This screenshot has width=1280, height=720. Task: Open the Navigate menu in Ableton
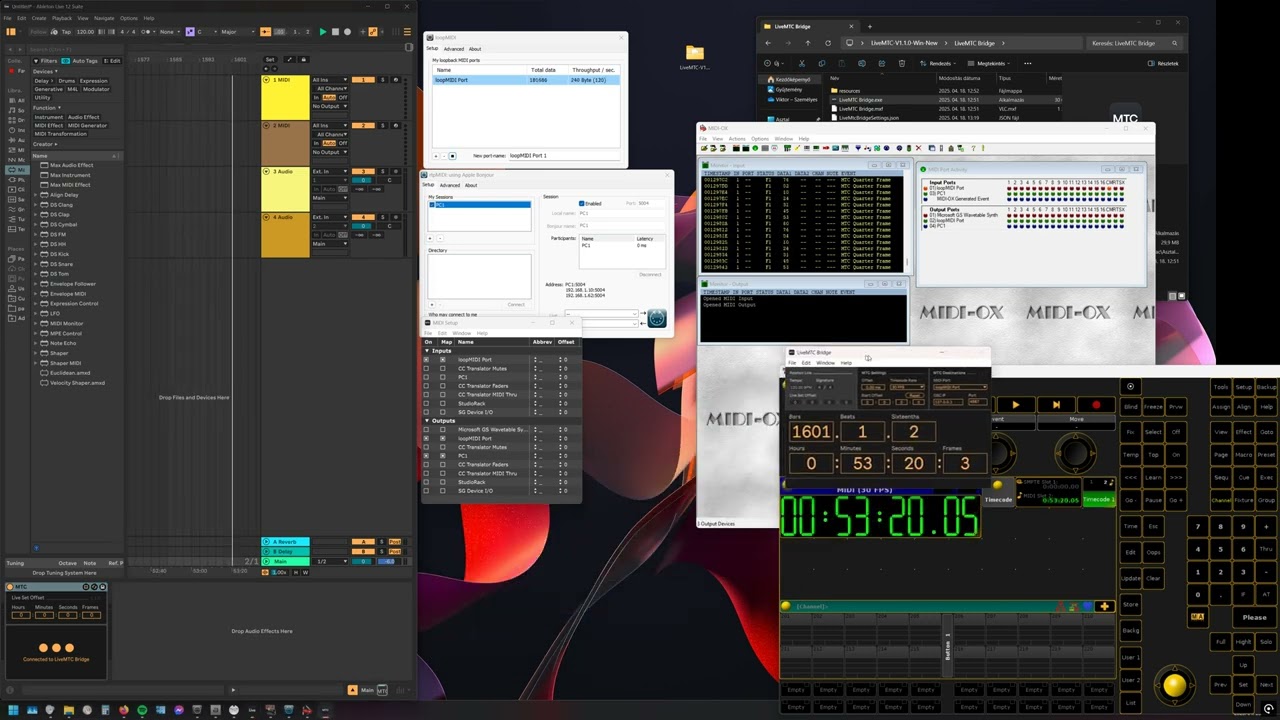(x=104, y=18)
